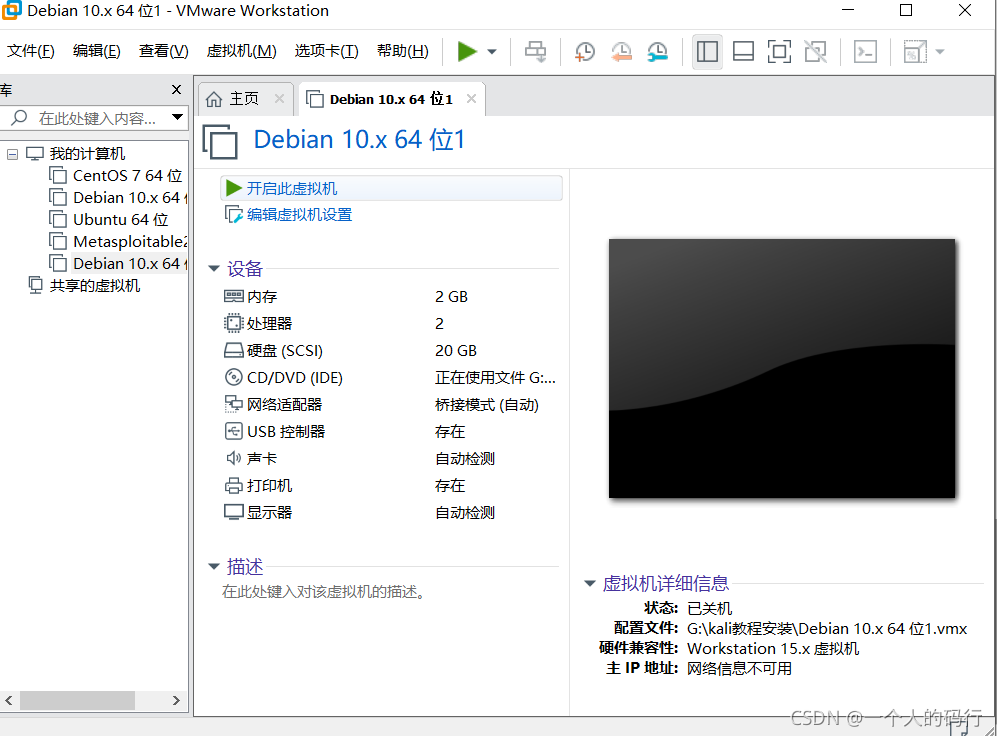The image size is (997, 736).
Task: Select 共享的虚拟机 in library
Action: [x=95, y=285]
